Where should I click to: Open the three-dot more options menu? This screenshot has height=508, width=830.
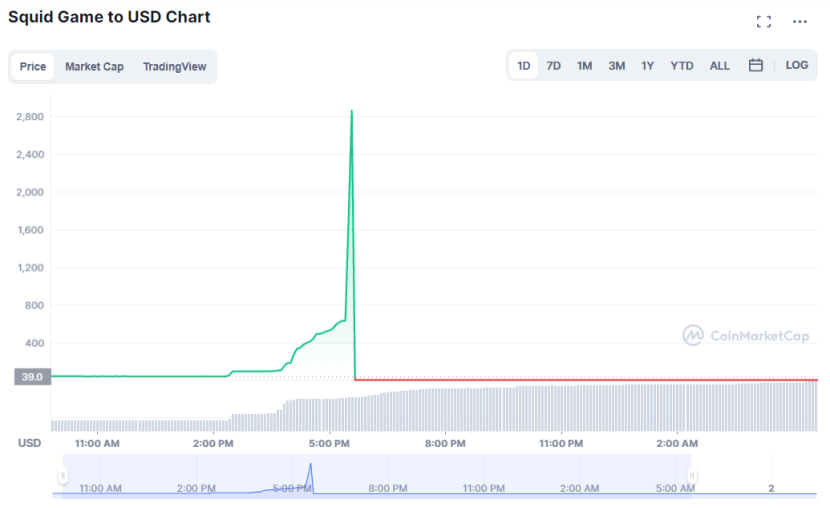[799, 22]
